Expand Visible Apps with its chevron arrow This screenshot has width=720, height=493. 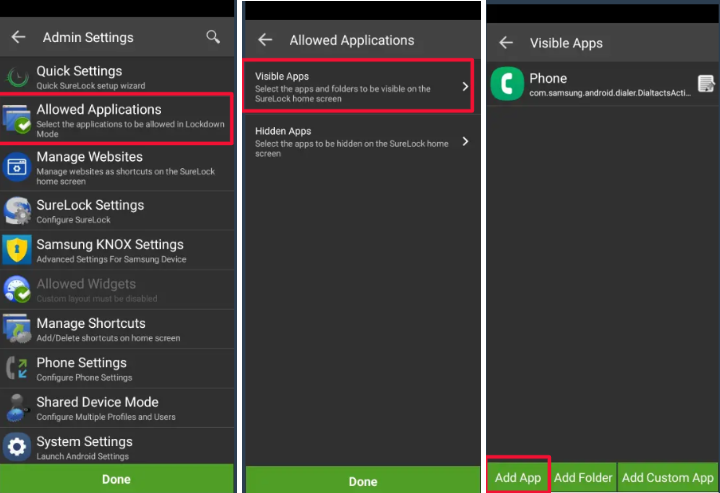[x=464, y=87]
